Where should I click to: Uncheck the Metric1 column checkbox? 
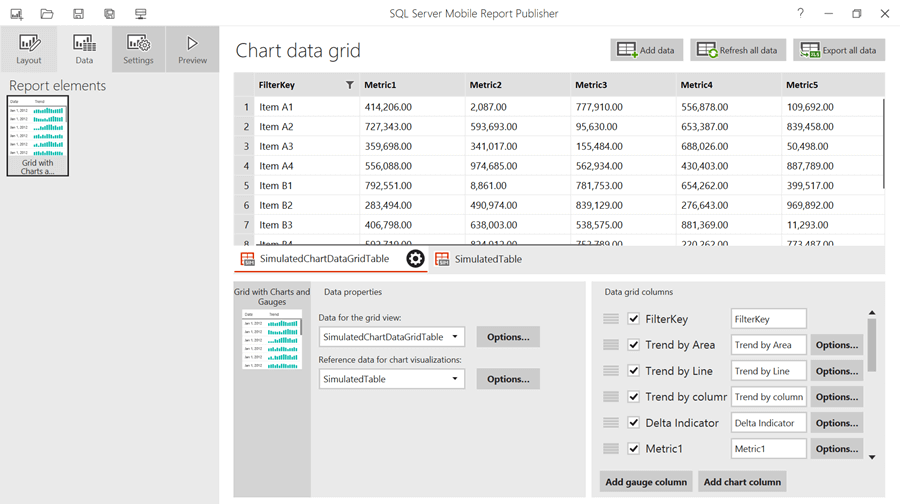pos(634,449)
